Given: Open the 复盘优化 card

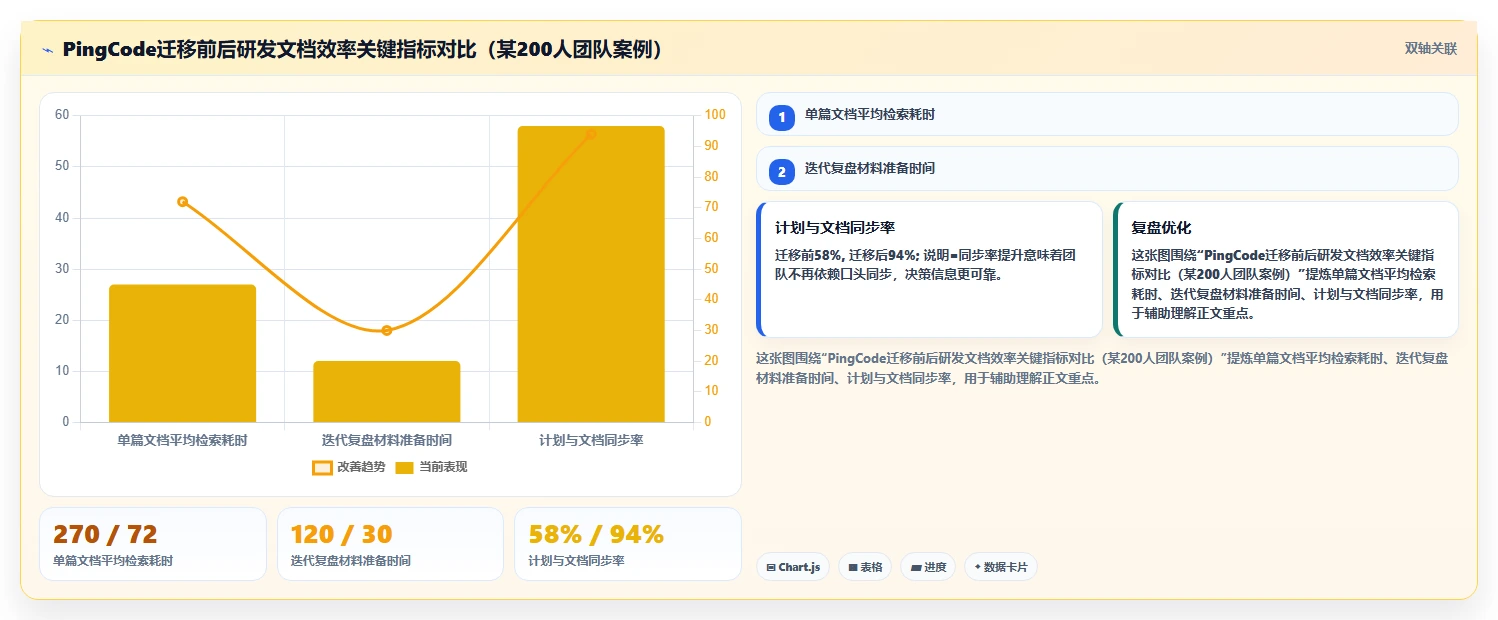Looking at the screenshot, I should [x=1286, y=269].
